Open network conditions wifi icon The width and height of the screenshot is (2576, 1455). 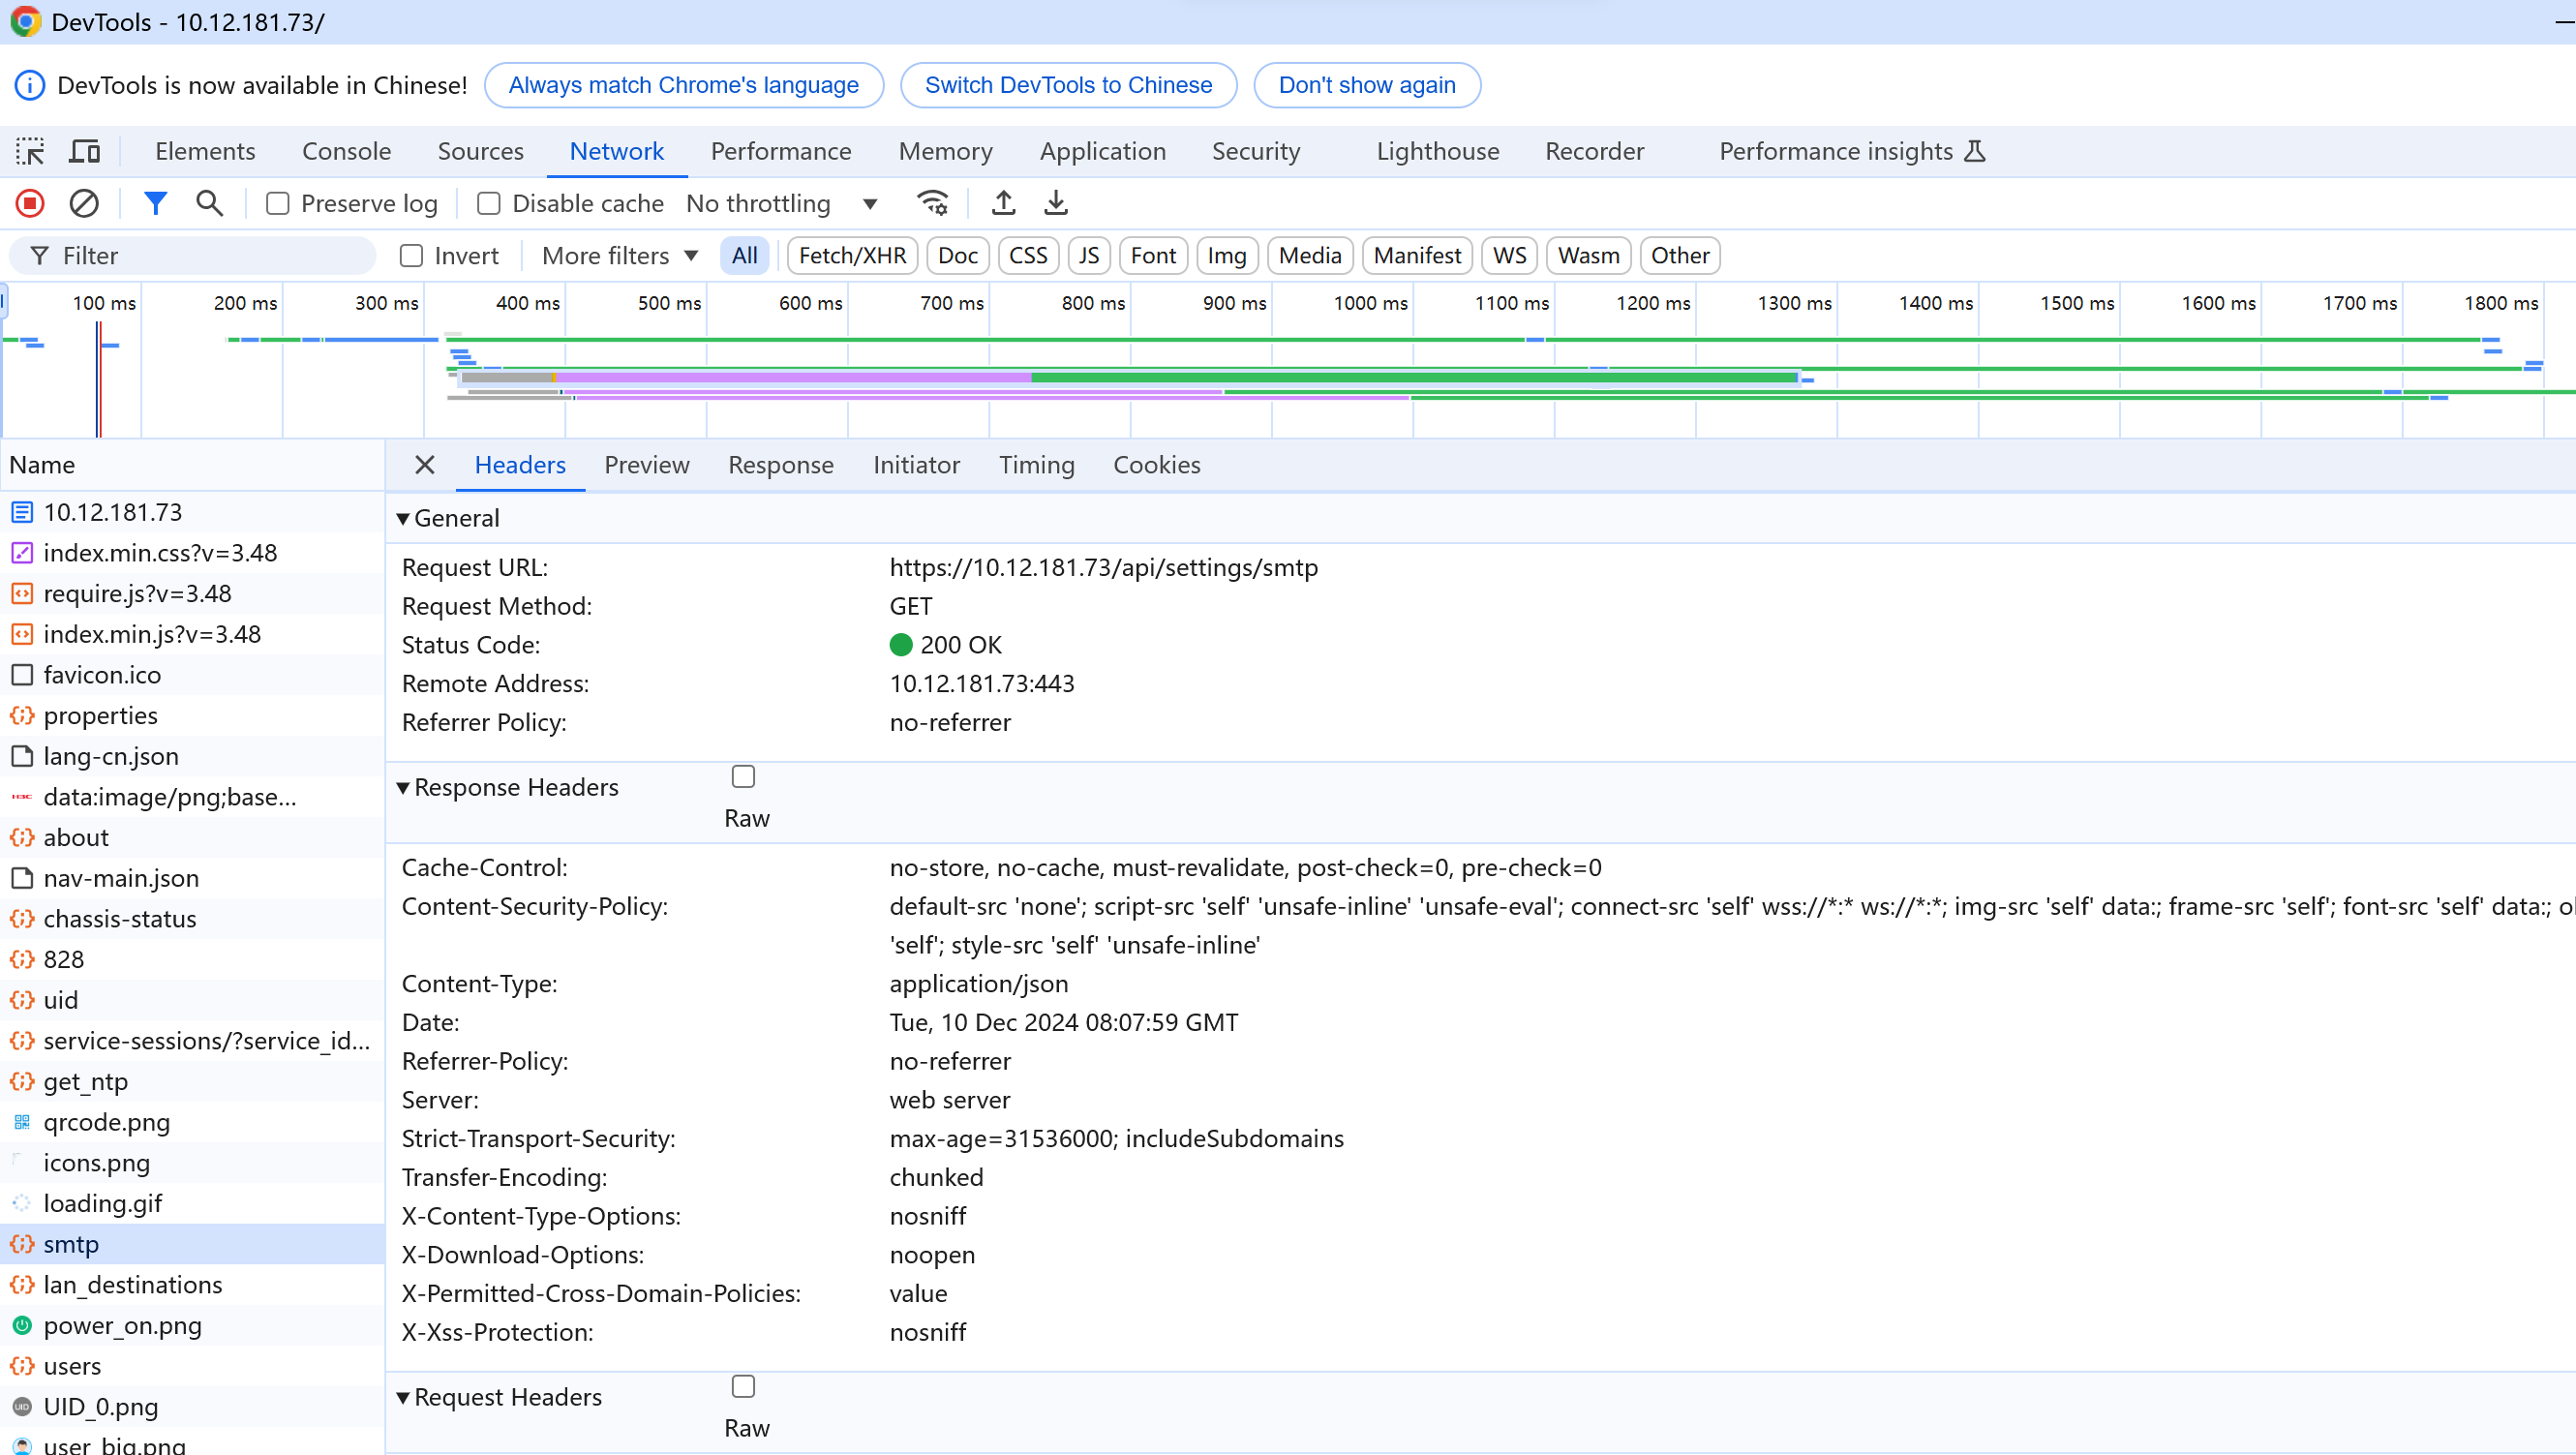[x=932, y=204]
